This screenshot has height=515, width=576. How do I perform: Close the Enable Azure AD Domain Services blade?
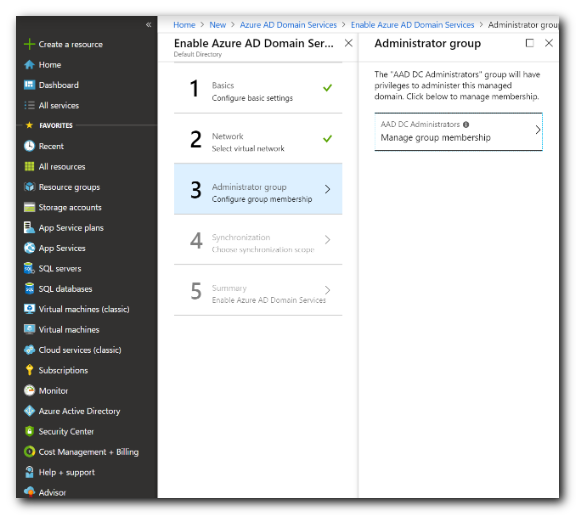[349, 43]
